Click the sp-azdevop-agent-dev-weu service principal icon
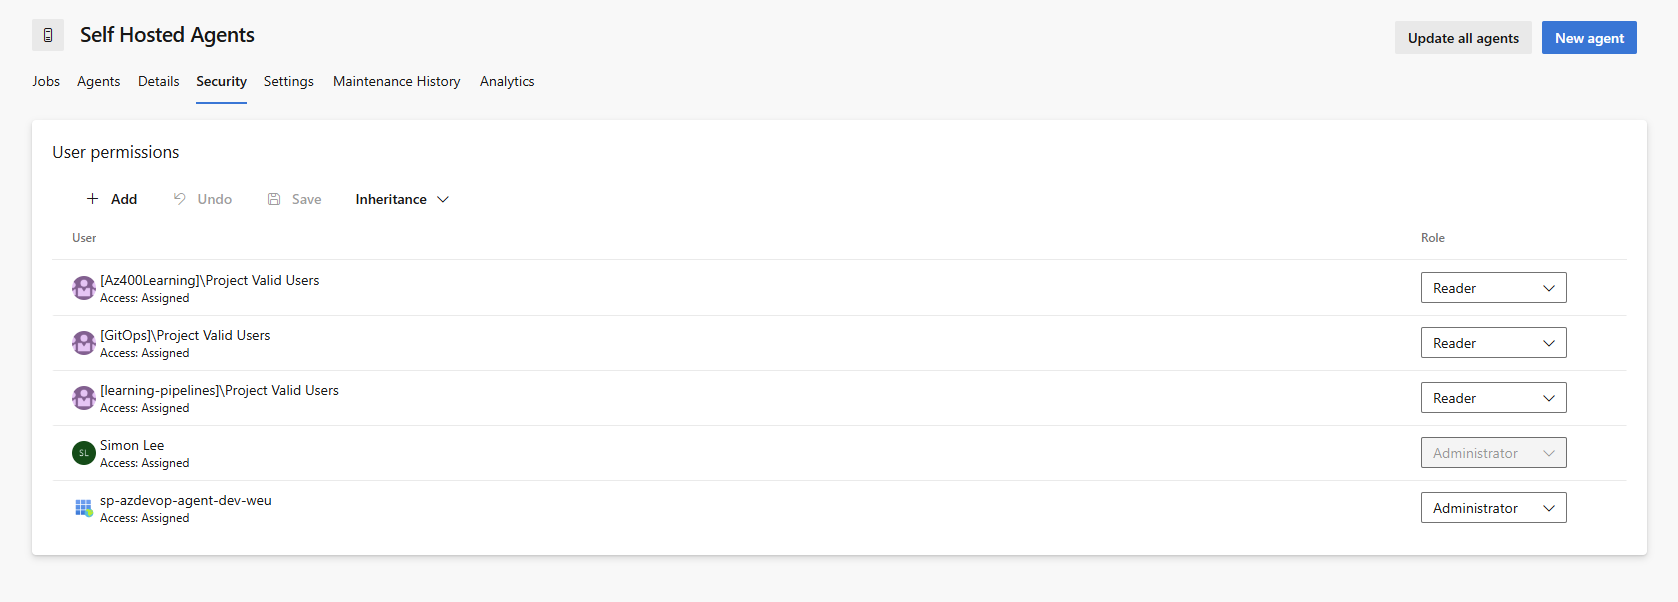Image resolution: width=1678 pixels, height=602 pixels. [x=84, y=508]
